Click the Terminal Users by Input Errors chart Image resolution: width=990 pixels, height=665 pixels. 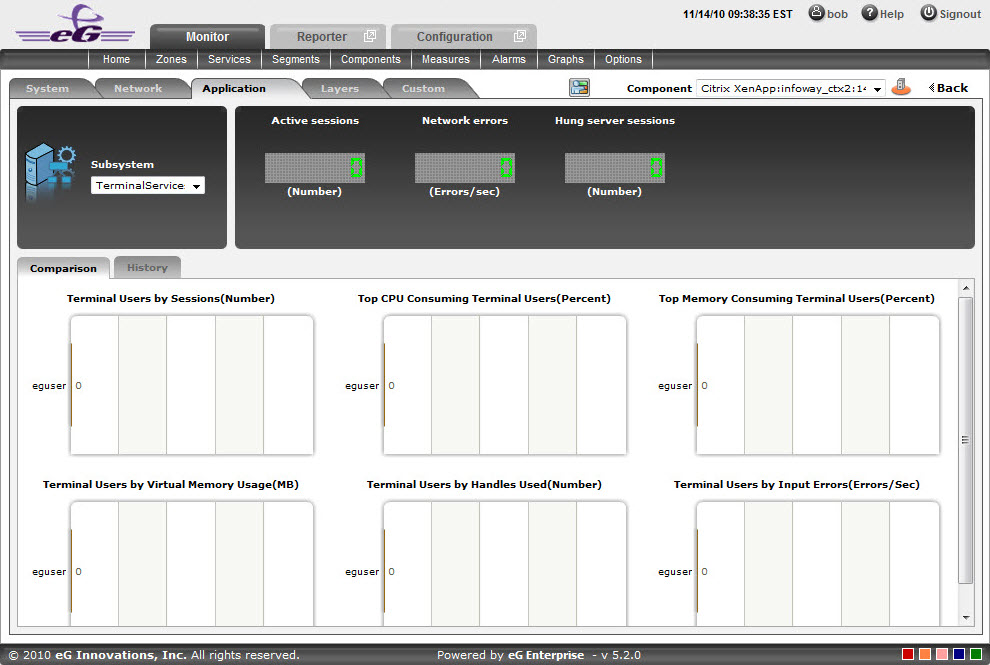pos(818,564)
